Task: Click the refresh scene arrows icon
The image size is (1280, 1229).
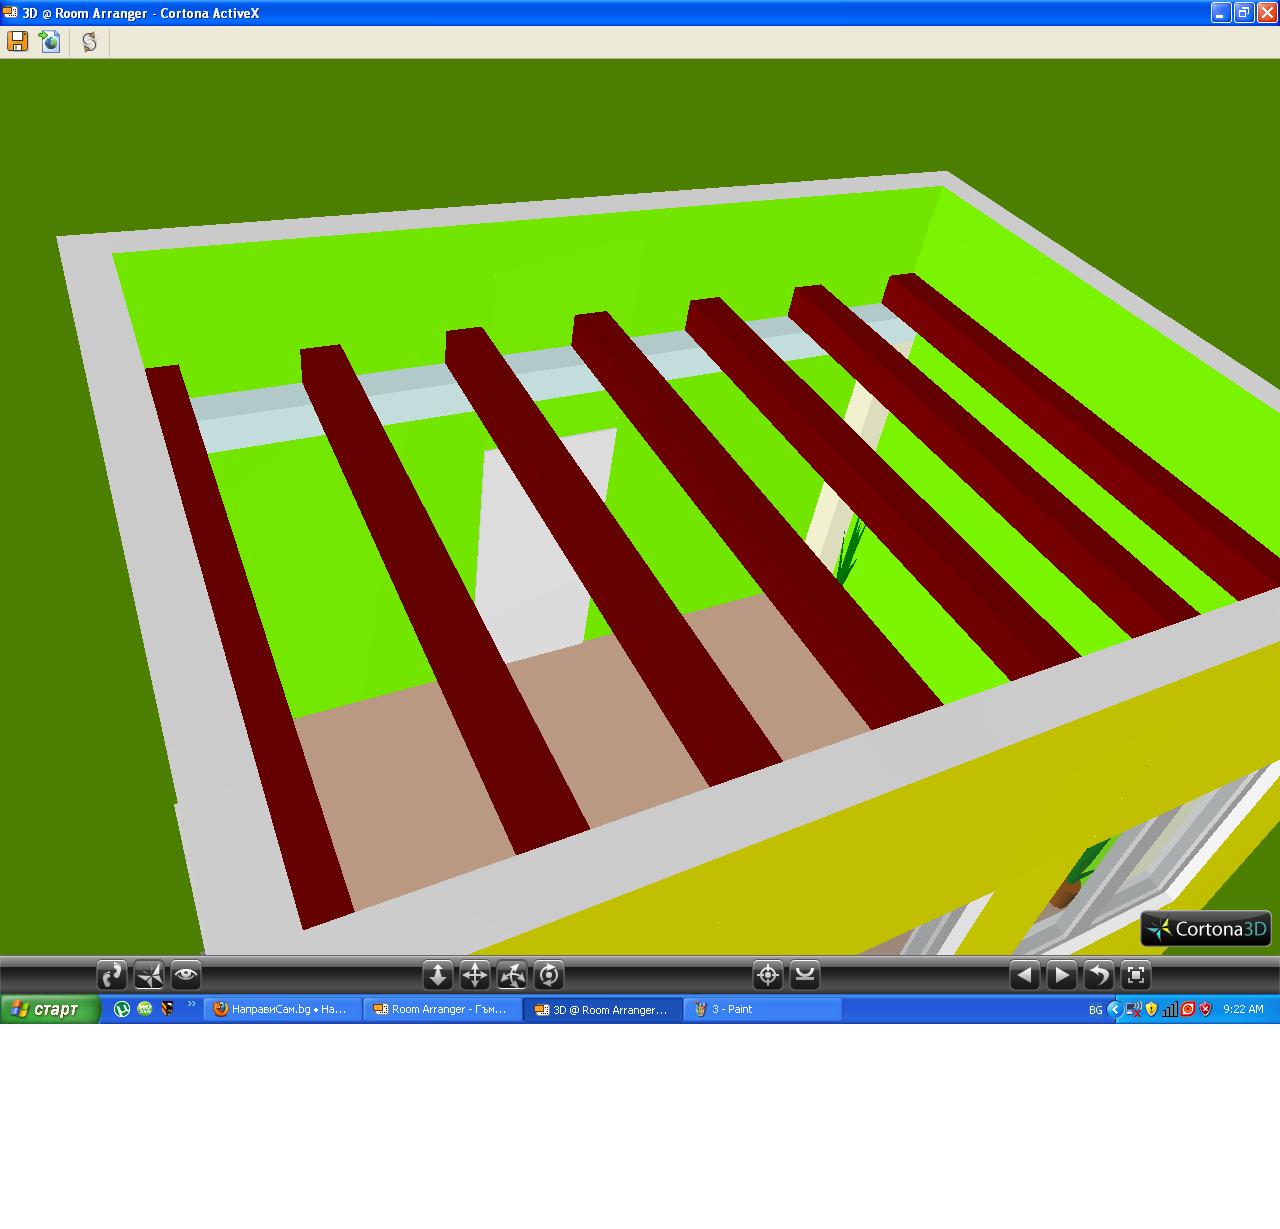Action: tap(89, 41)
